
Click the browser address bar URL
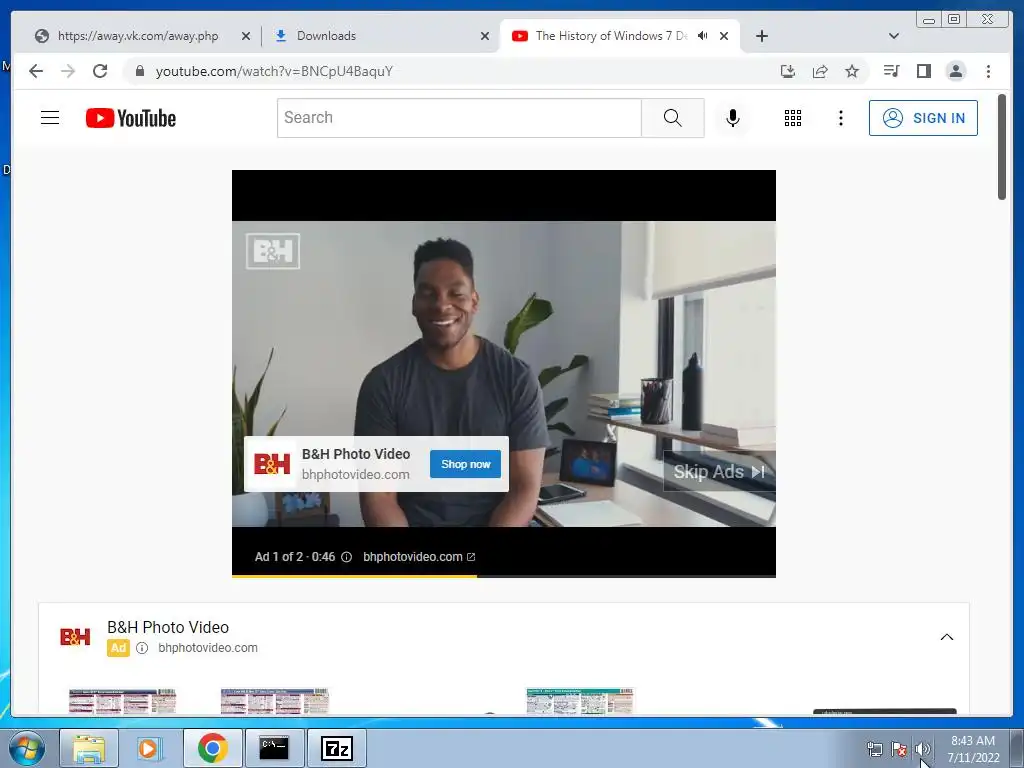(x=274, y=71)
